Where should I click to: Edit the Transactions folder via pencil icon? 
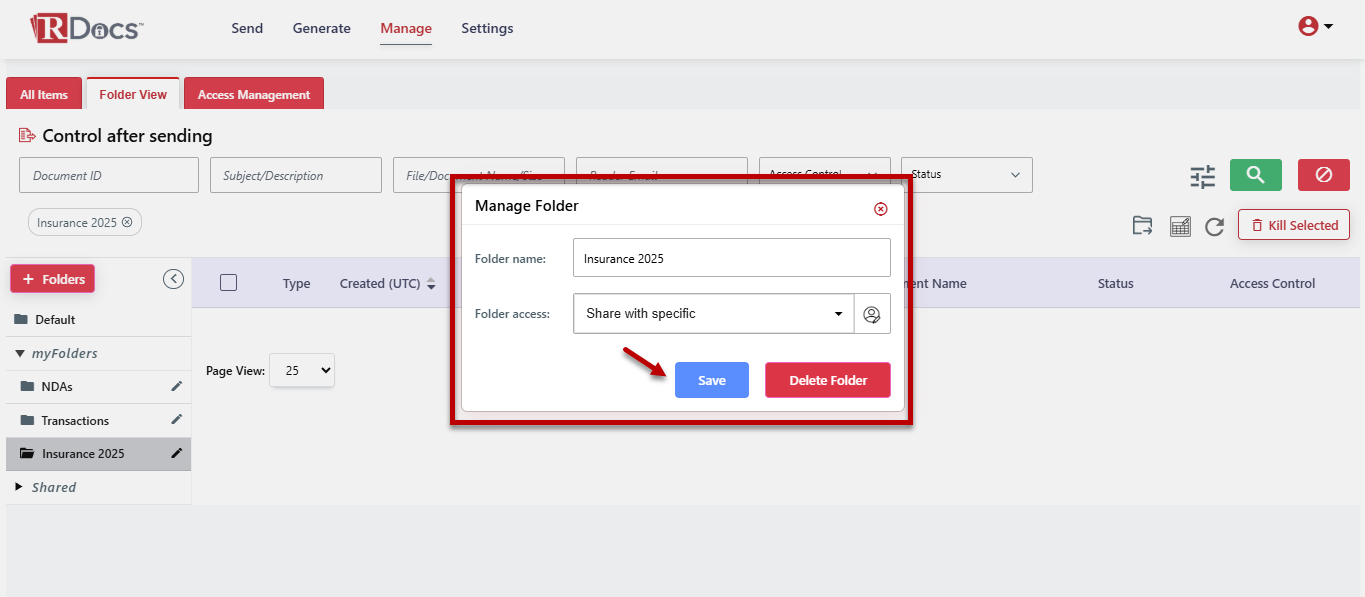pos(177,420)
